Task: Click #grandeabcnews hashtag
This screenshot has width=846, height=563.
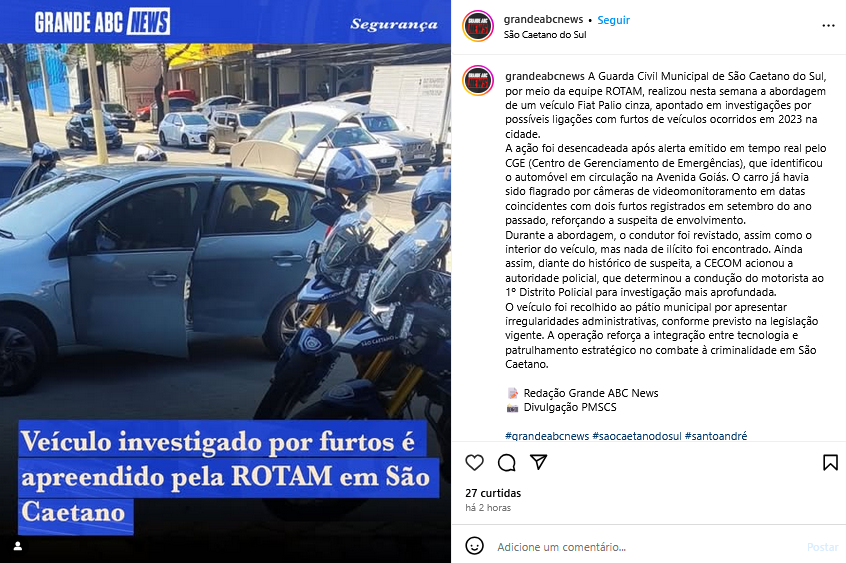Action: coord(547,436)
